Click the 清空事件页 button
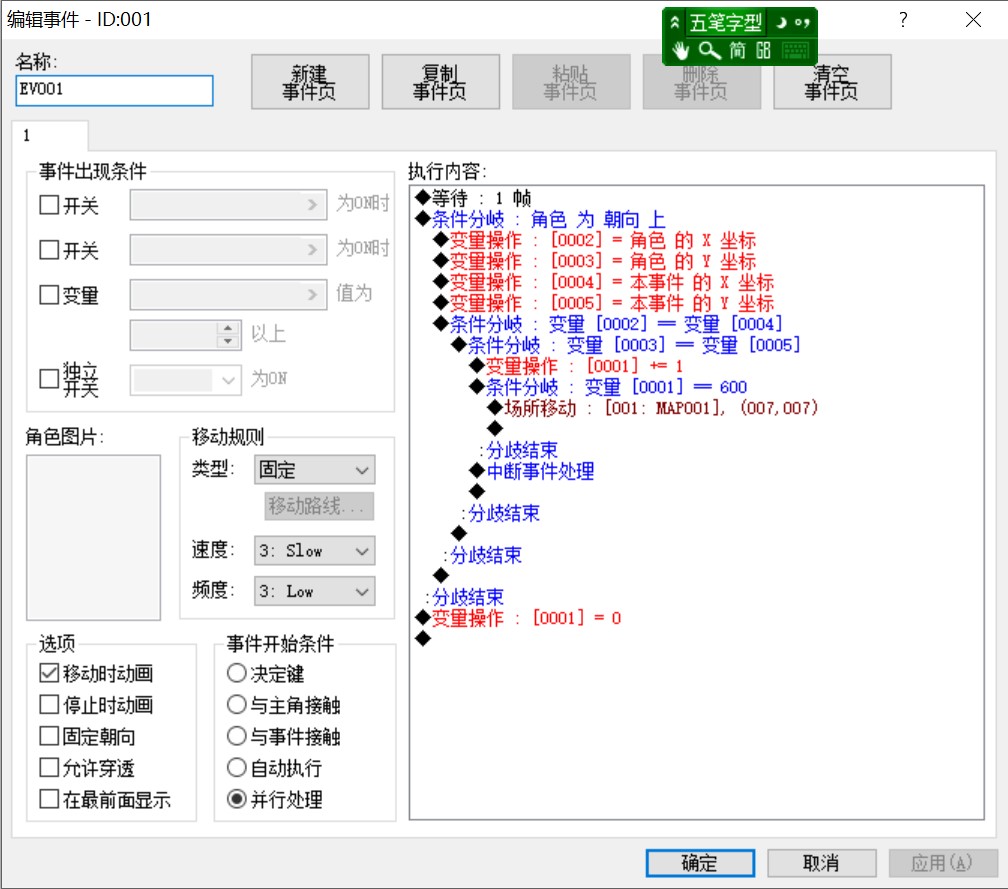The height and width of the screenshot is (889, 1008). [x=832, y=82]
